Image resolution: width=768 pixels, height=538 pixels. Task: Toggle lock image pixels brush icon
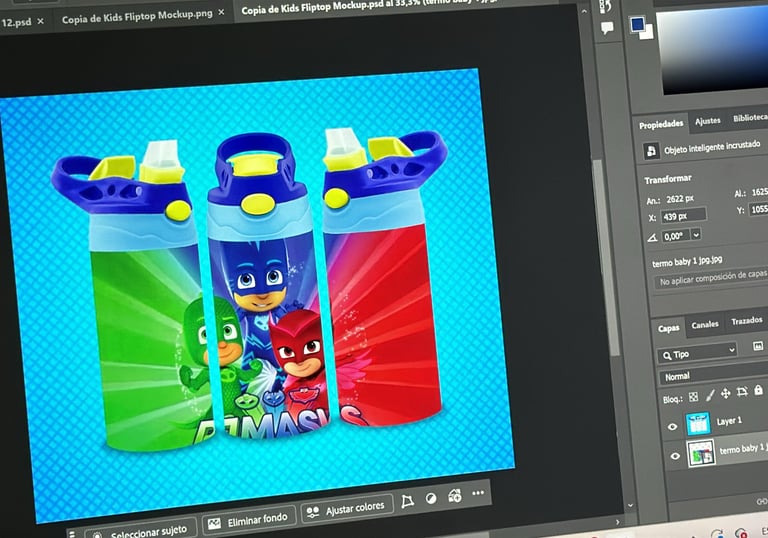710,395
